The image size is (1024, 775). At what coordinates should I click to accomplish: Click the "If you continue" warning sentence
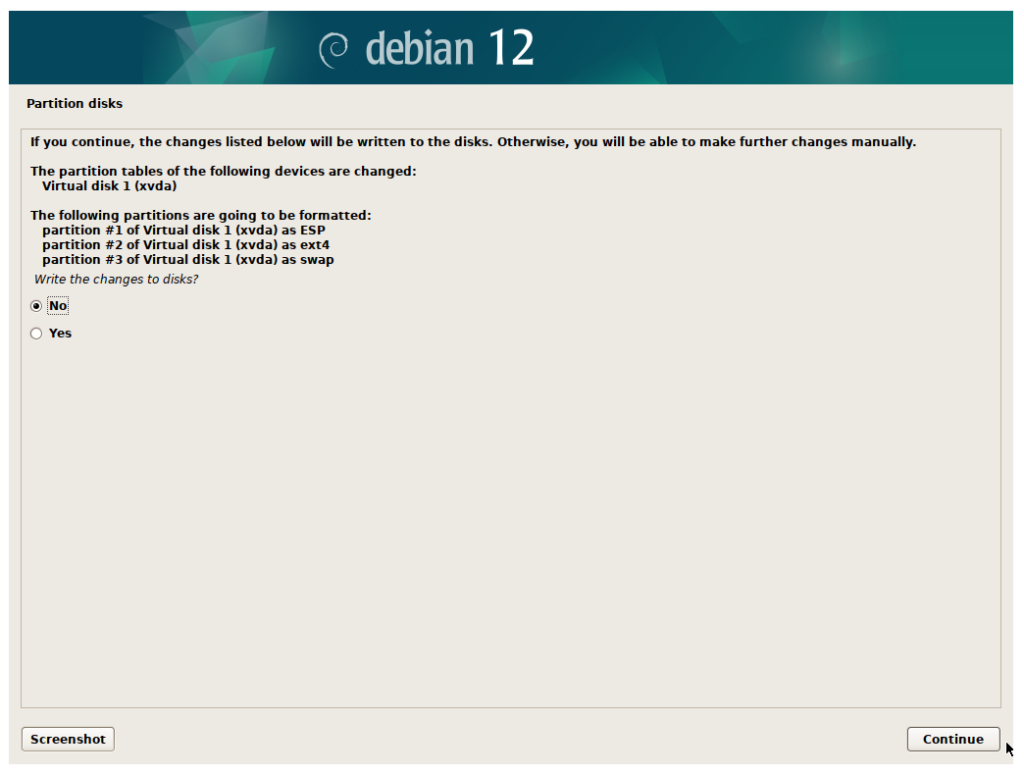[x=472, y=142]
